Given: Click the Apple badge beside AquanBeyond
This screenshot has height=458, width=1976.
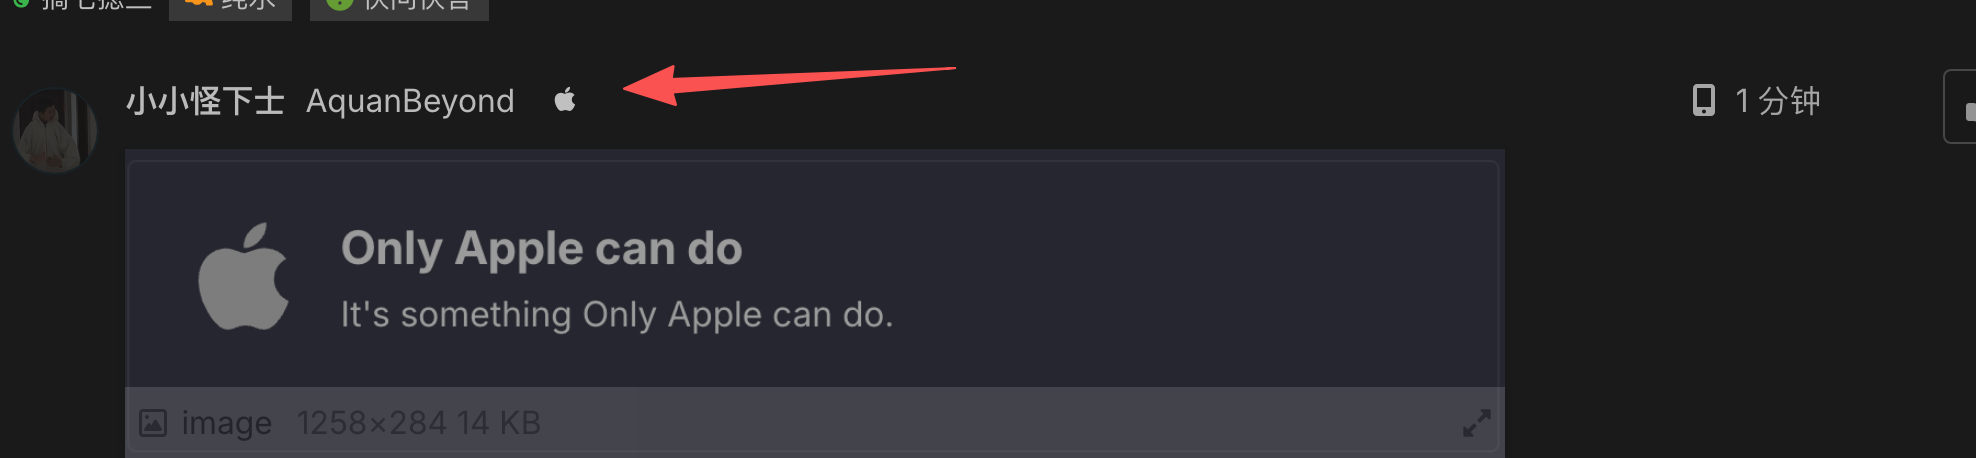Looking at the screenshot, I should click(565, 100).
